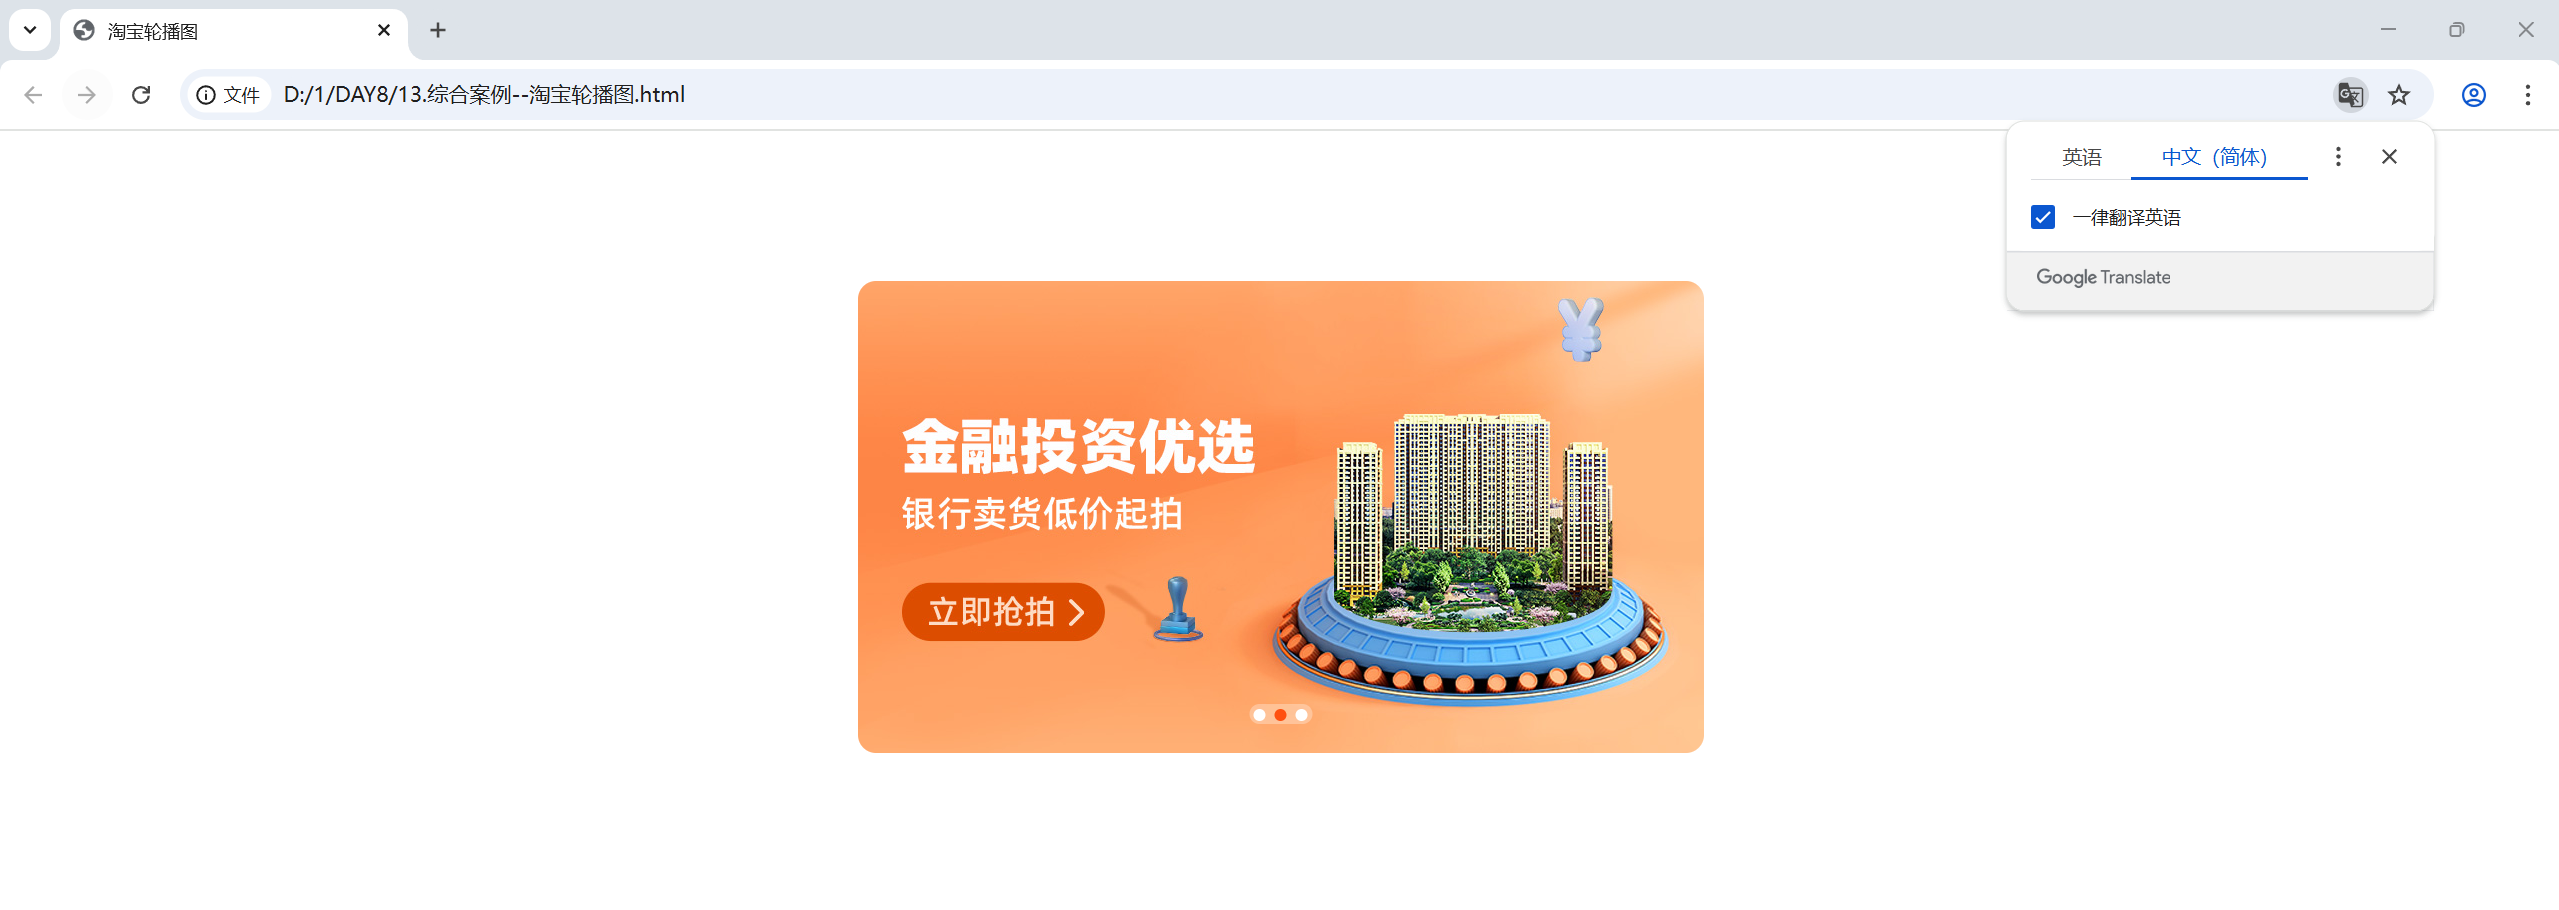The image size is (2559, 910).
Task: View site info for the 文件 badge
Action: [229, 95]
